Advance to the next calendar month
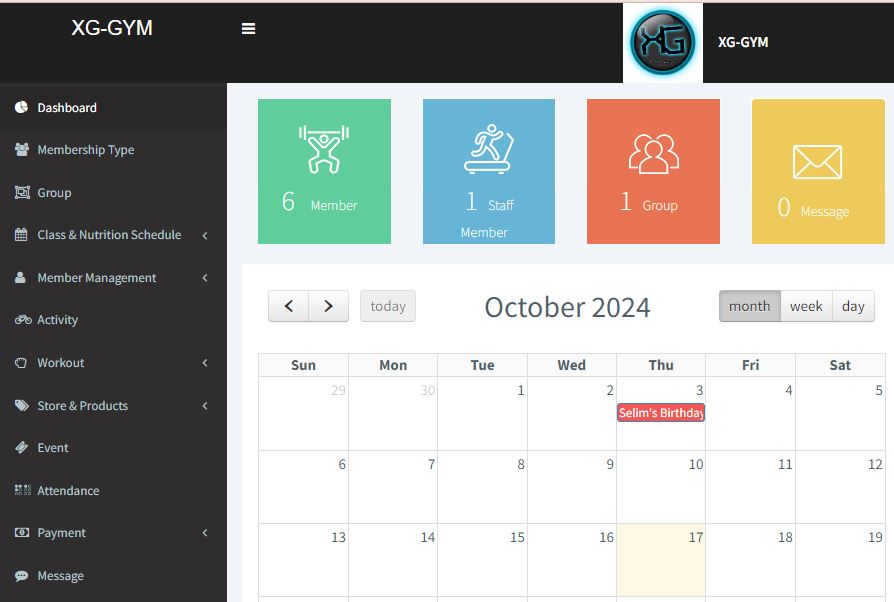Screen dimensions: 894x602 coord(328,306)
